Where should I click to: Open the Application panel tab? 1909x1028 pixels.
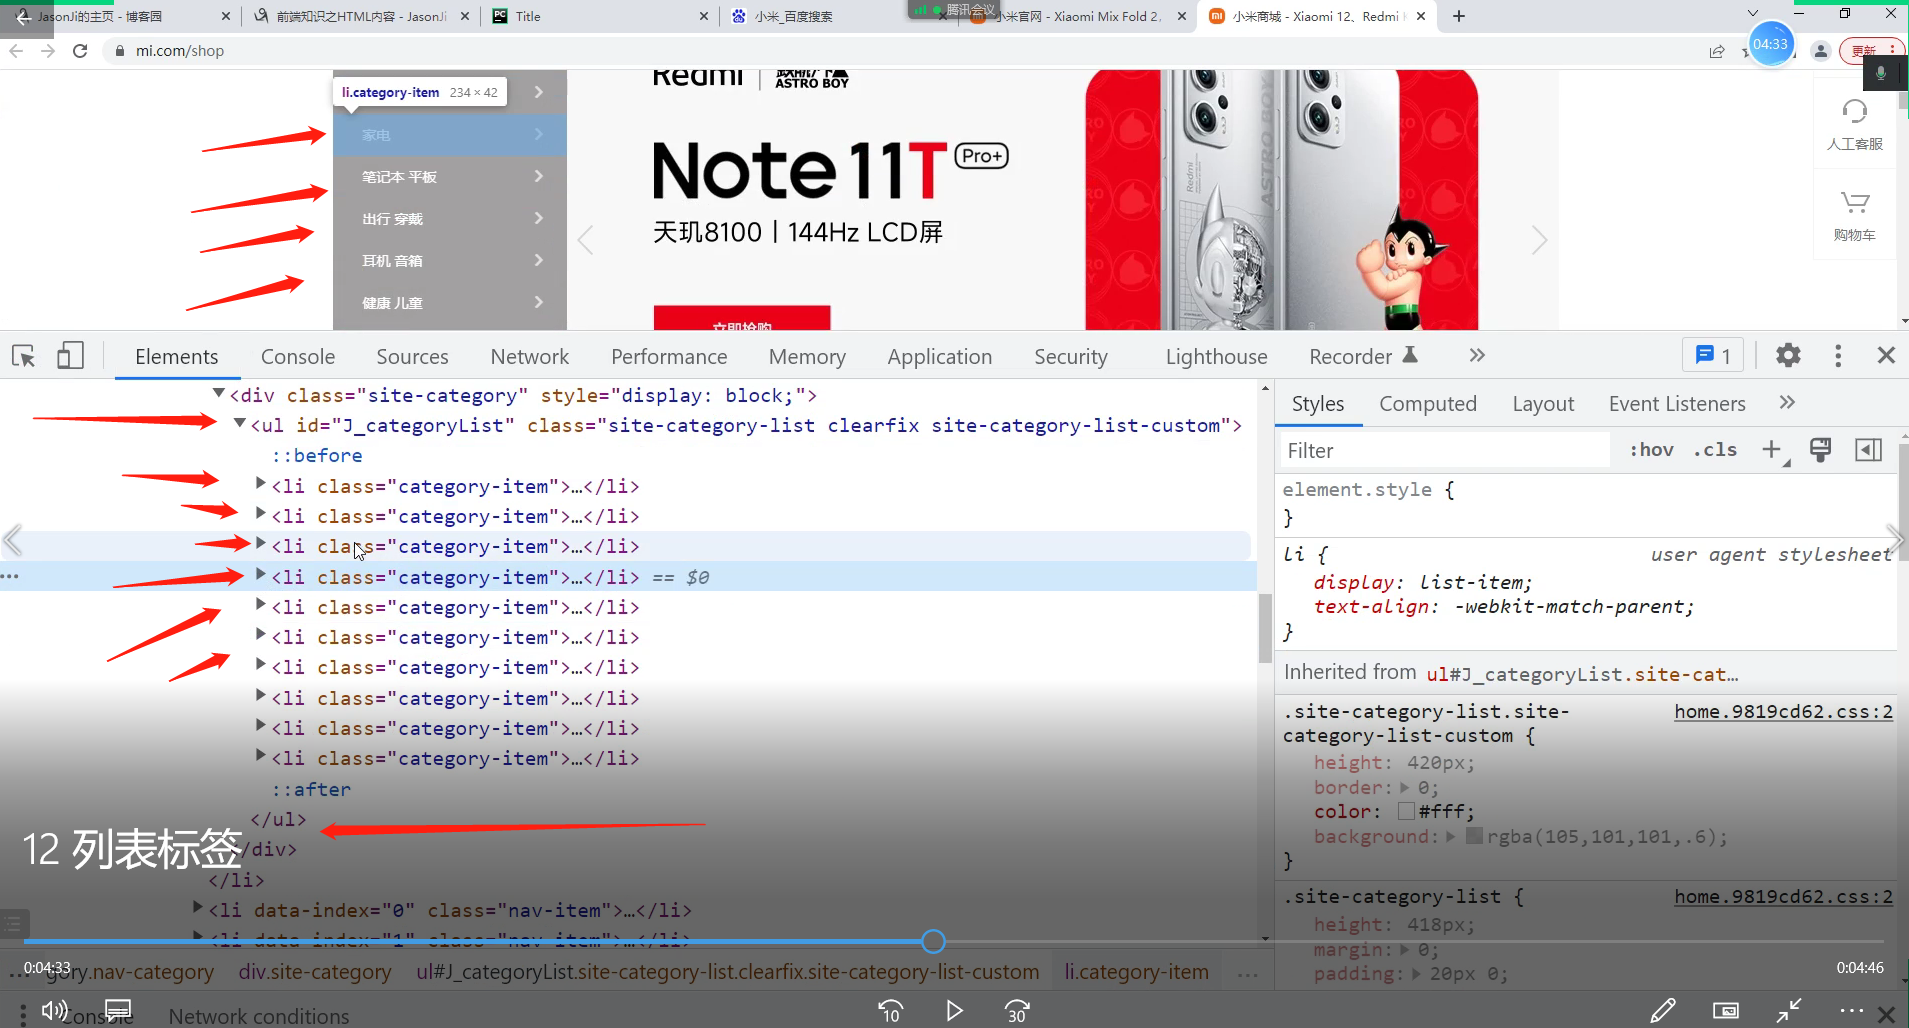[x=940, y=357]
